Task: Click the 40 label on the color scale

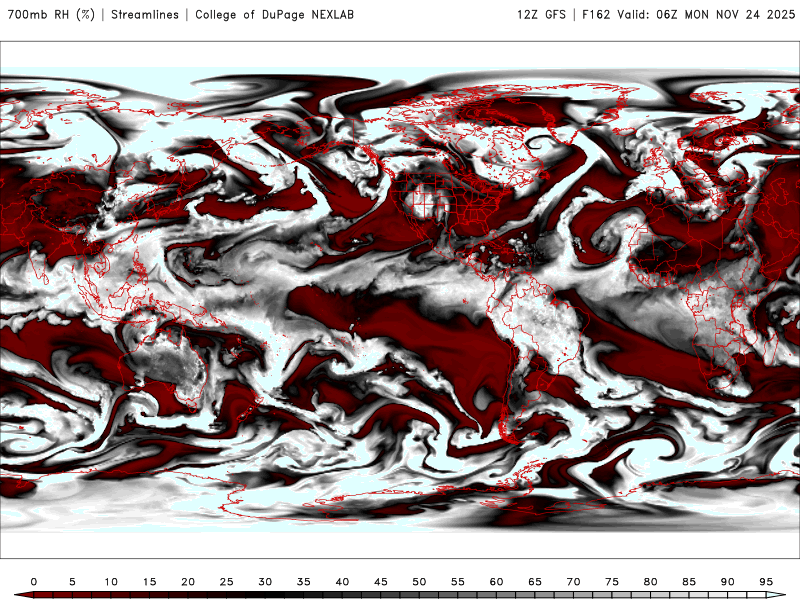Action: (342, 582)
